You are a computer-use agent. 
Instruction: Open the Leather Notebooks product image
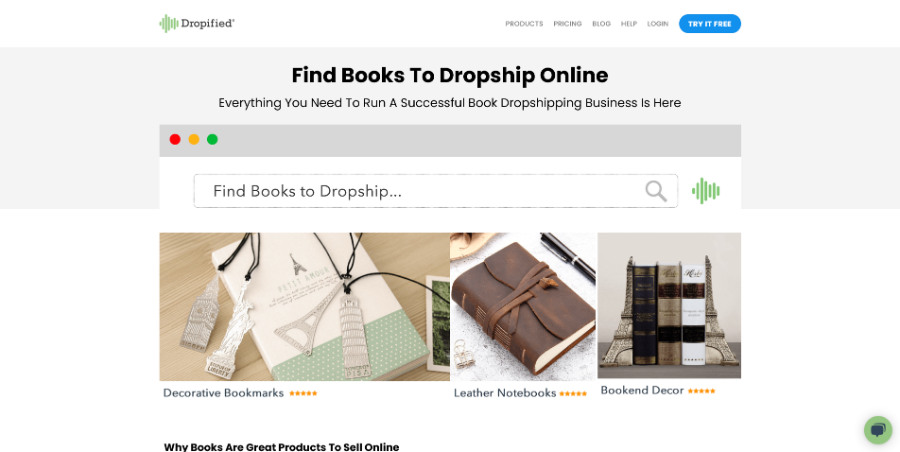(523, 307)
